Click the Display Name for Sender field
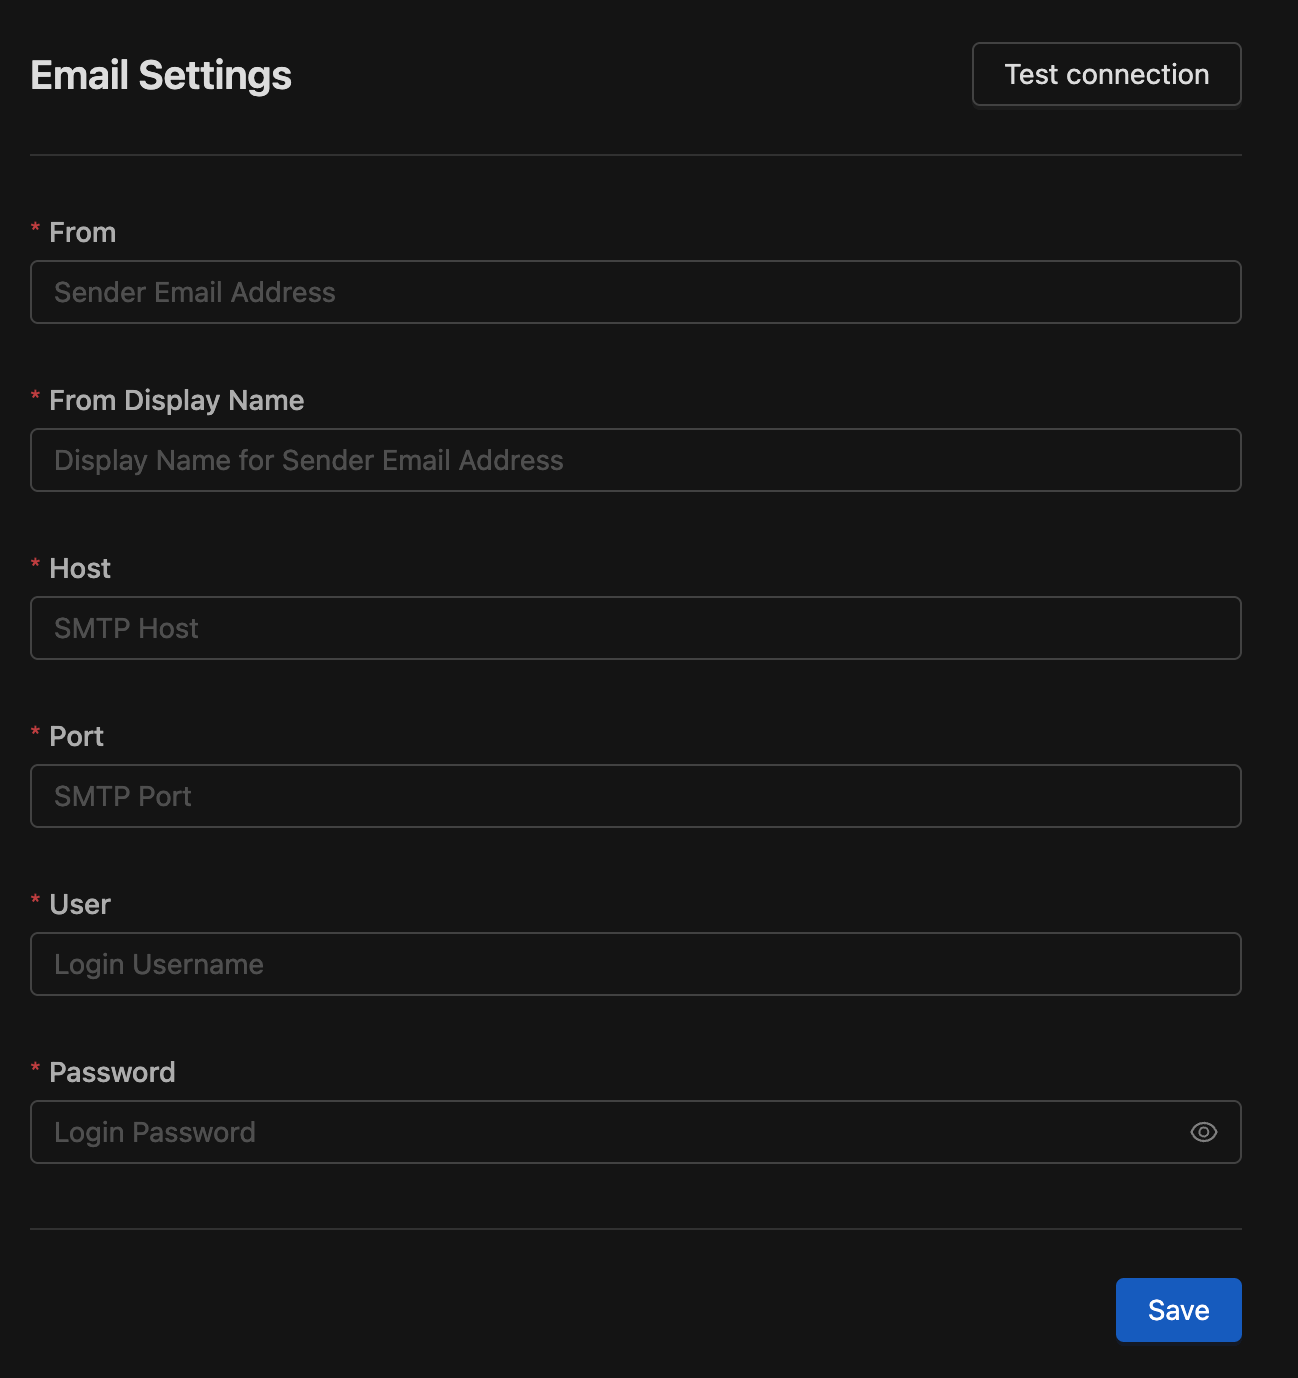This screenshot has height=1378, width=1298. [x=636, y=460]
